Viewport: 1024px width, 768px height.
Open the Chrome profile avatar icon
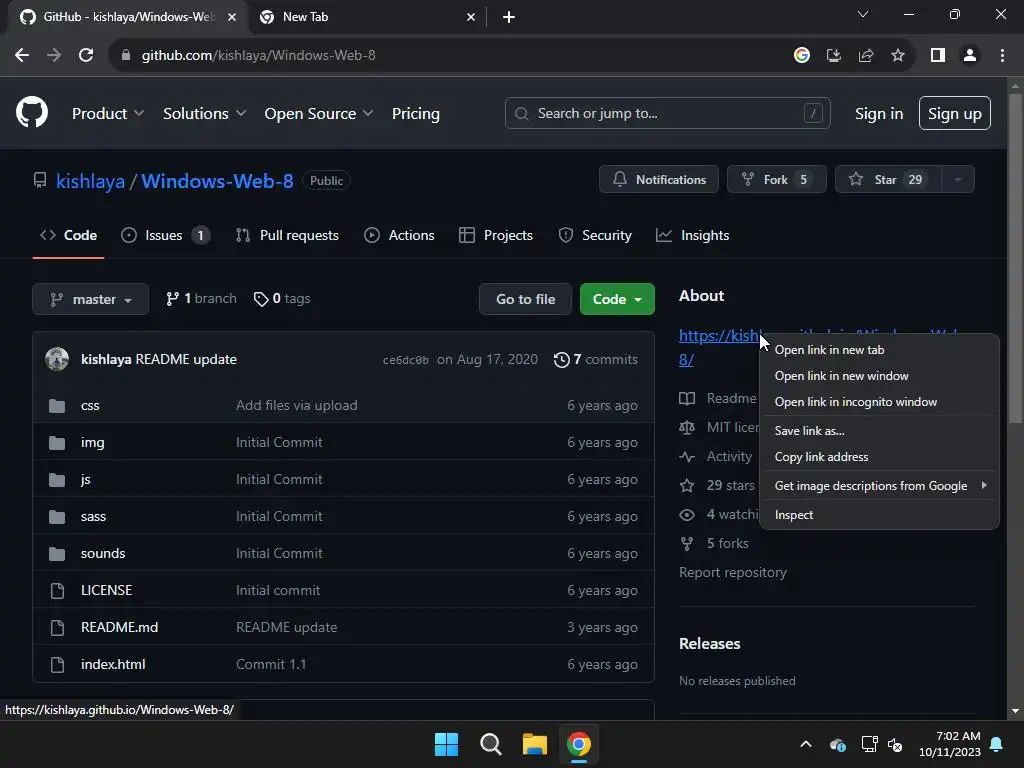pos(970,56)
